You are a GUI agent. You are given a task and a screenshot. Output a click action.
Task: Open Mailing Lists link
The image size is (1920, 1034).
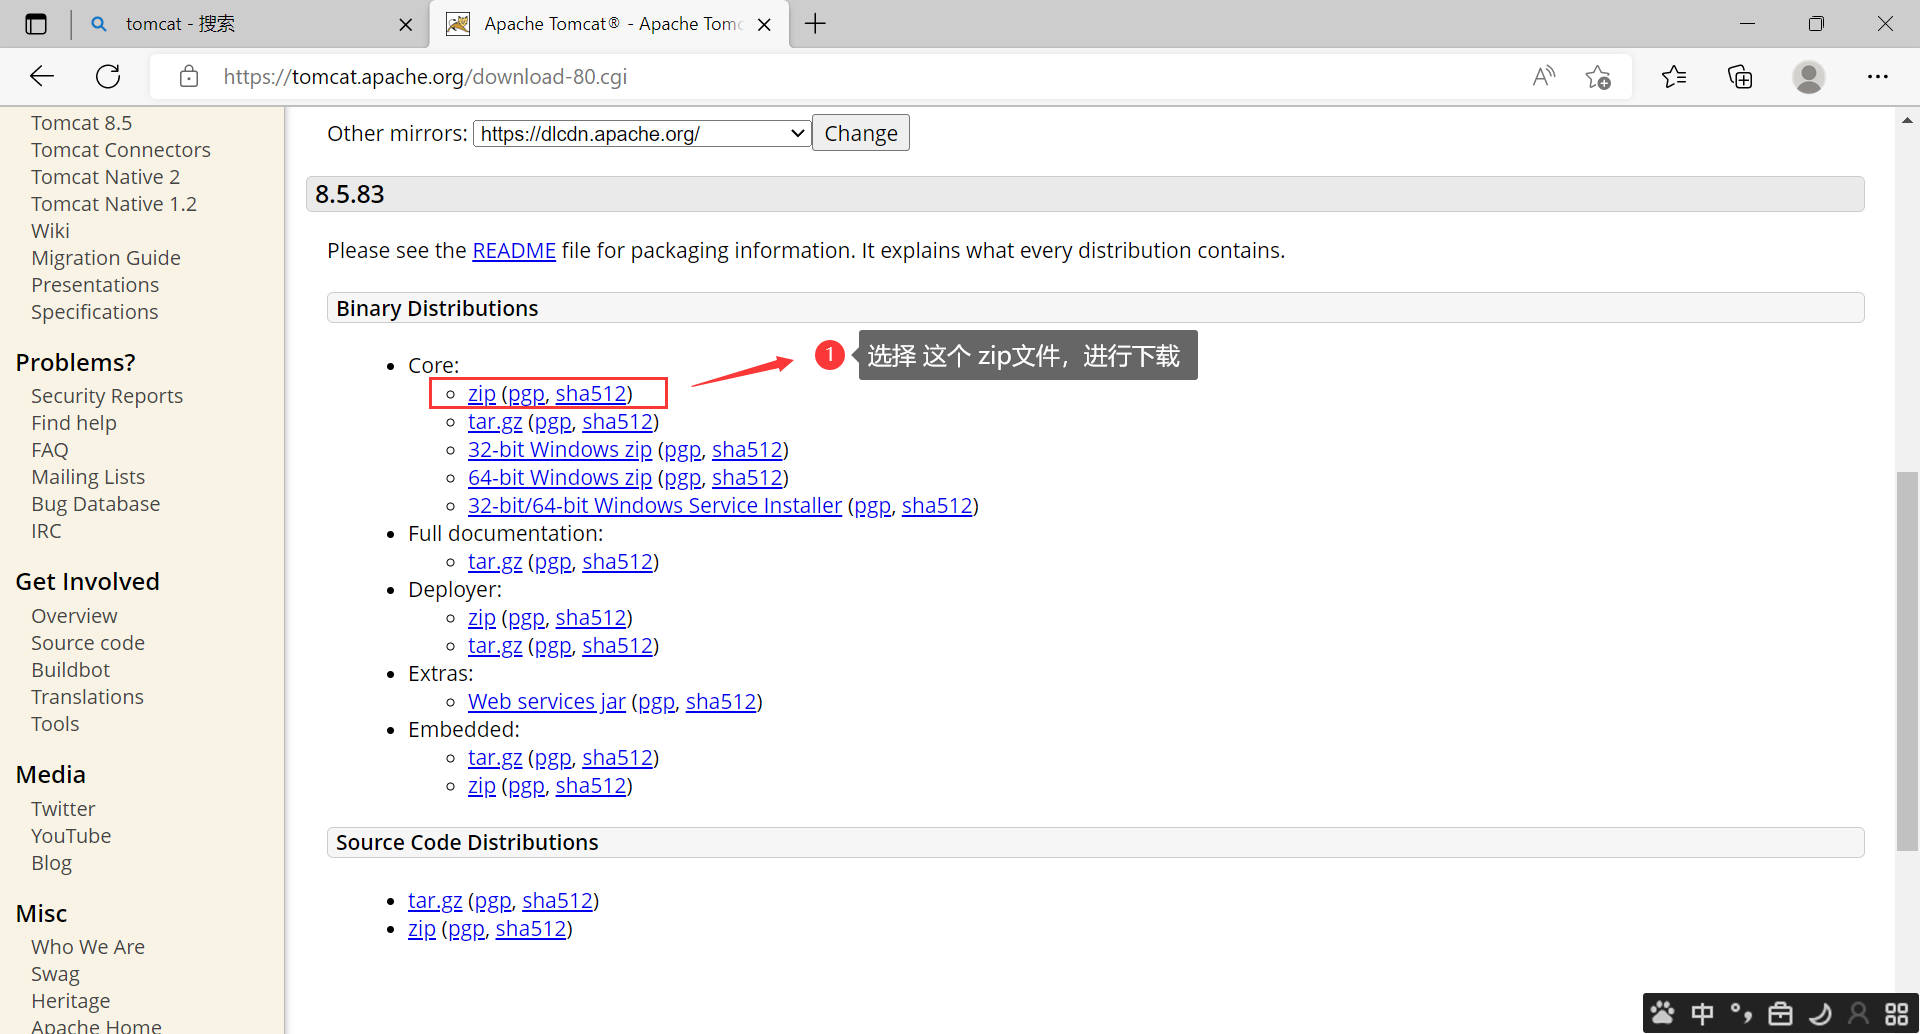[88, 477]
